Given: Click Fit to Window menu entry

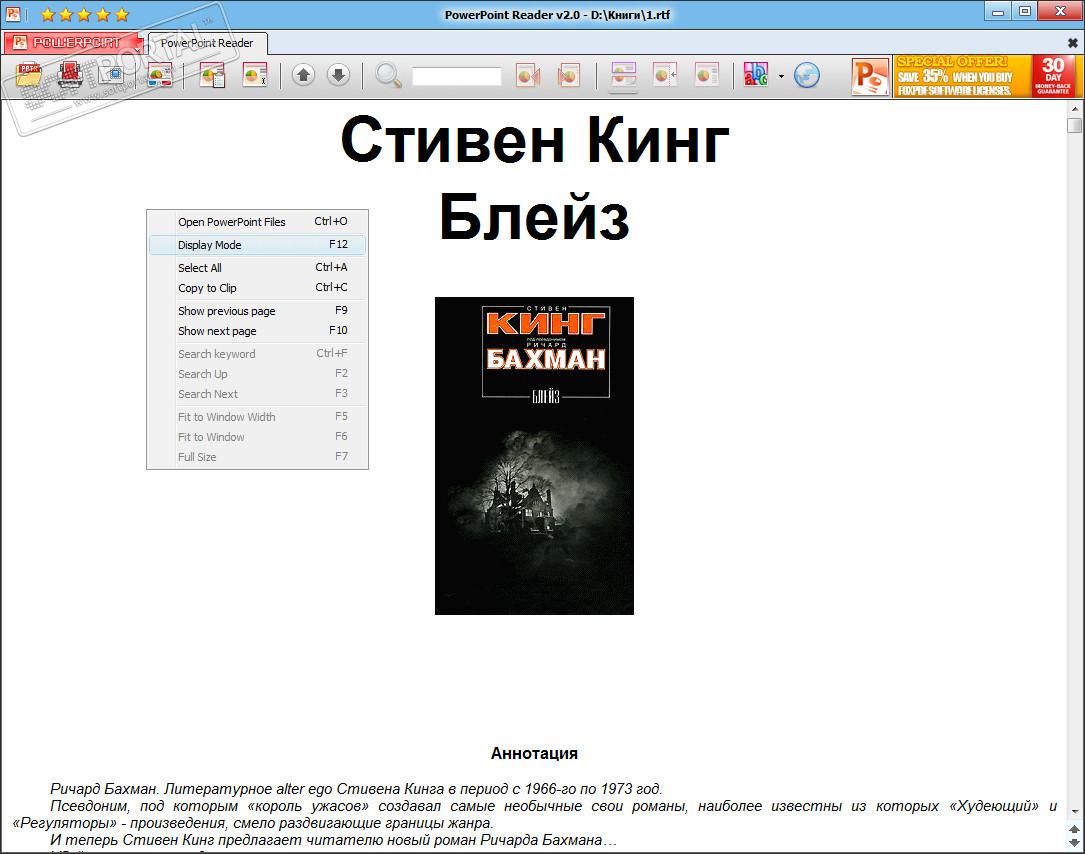Looking at the screenshot, I should tap(257, 436).
